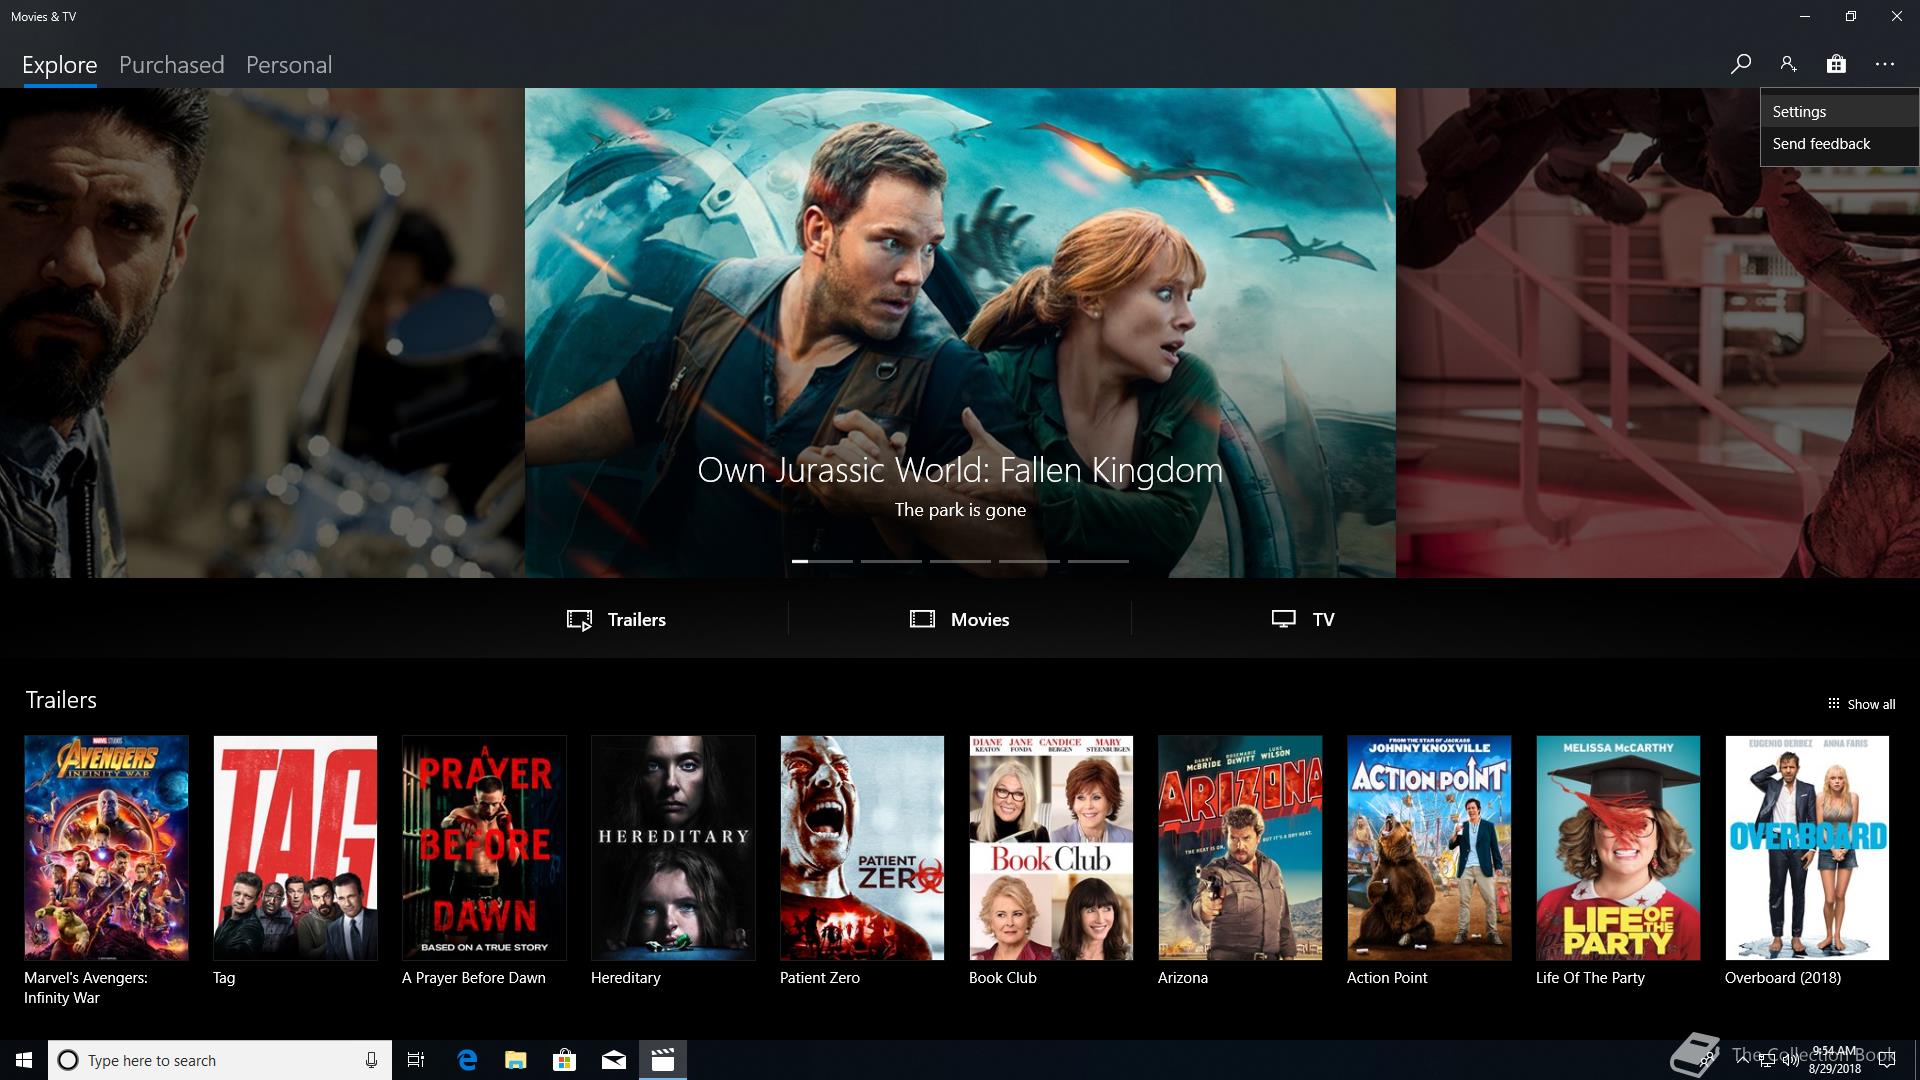Select Settings from the dropdown menu
The width and height of the screenshot is (1920, 1080).
coord(1839,111)
